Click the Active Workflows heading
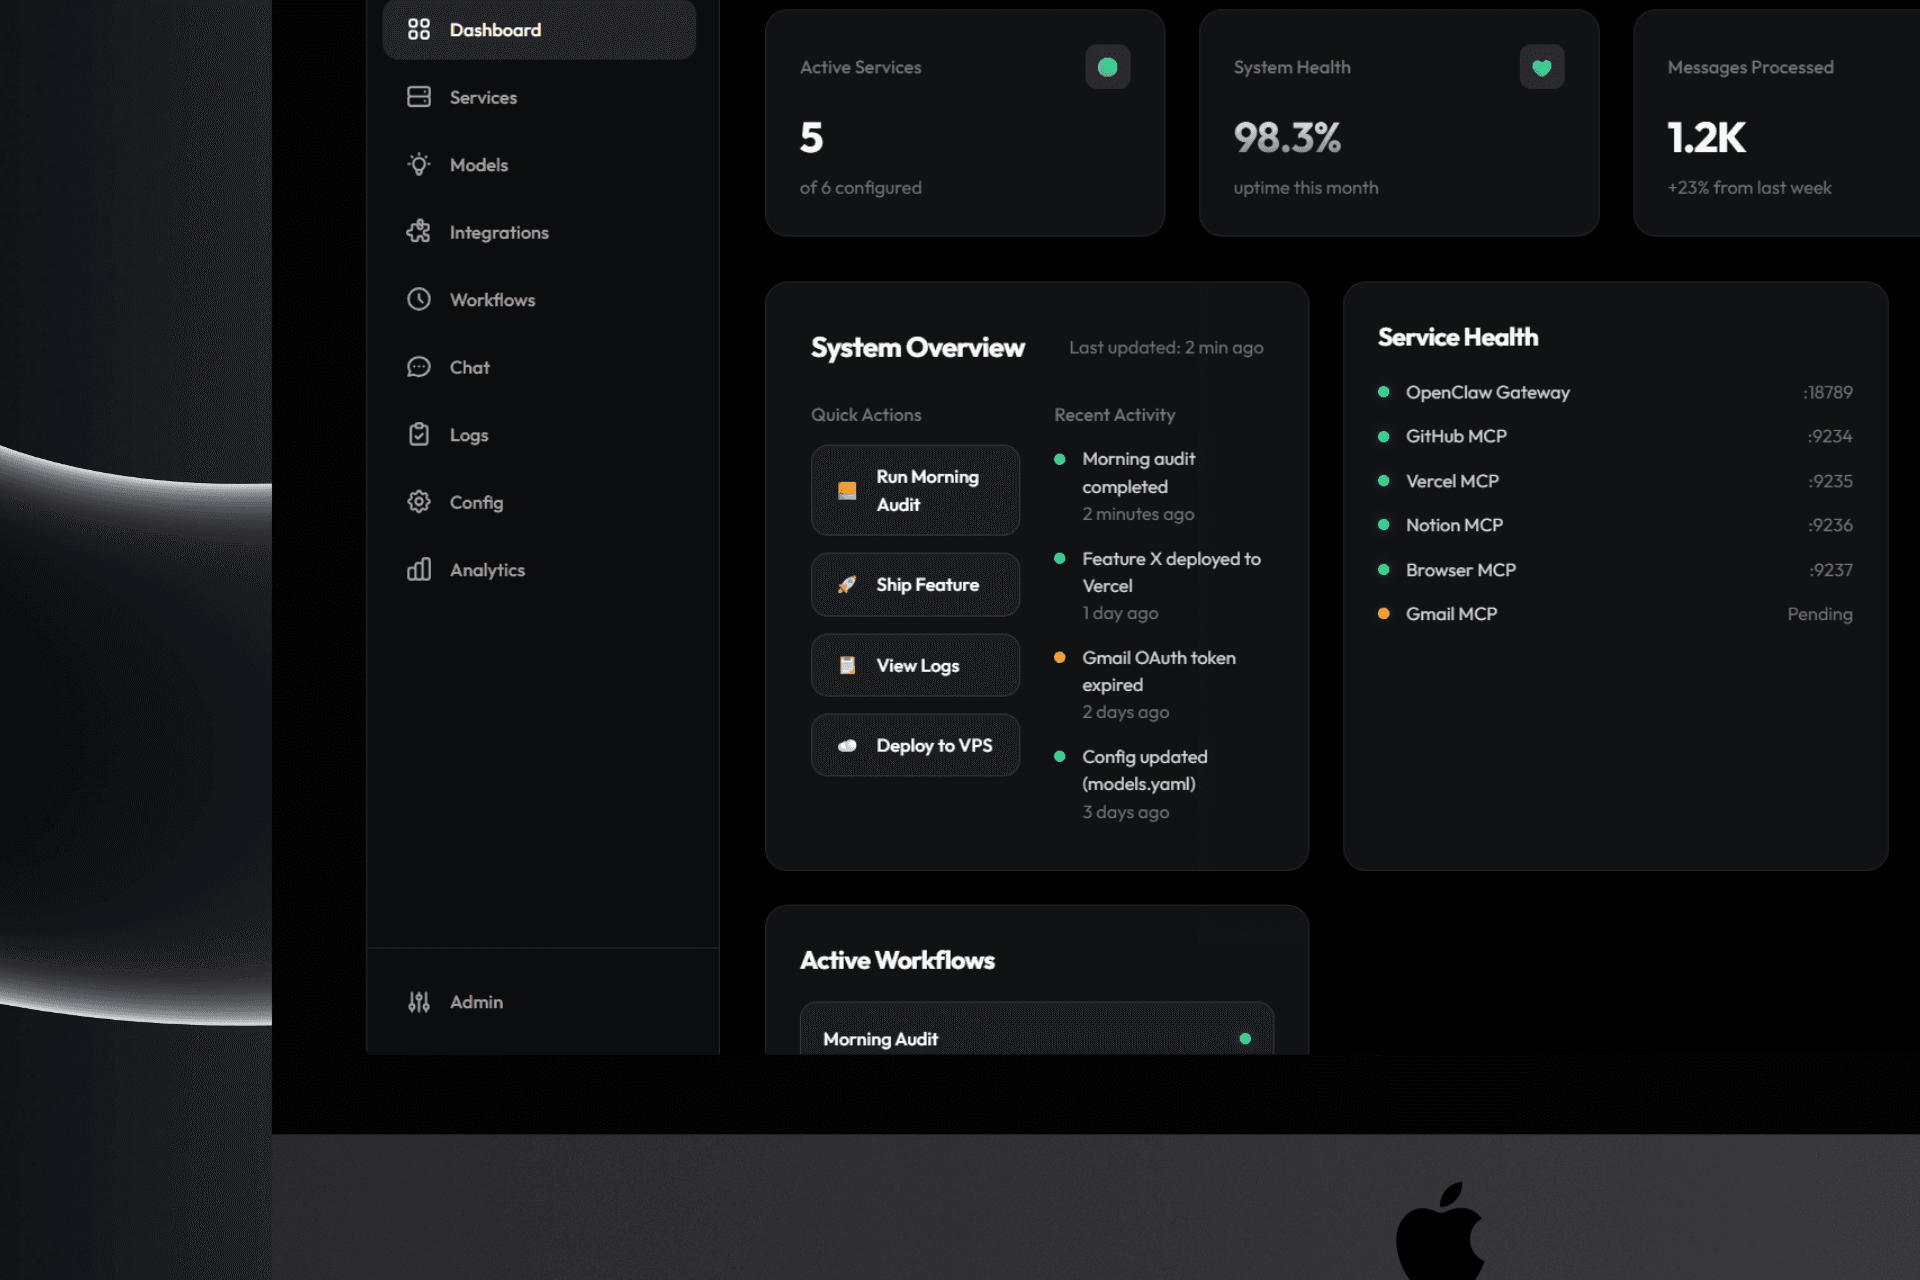 pos(897,961)
